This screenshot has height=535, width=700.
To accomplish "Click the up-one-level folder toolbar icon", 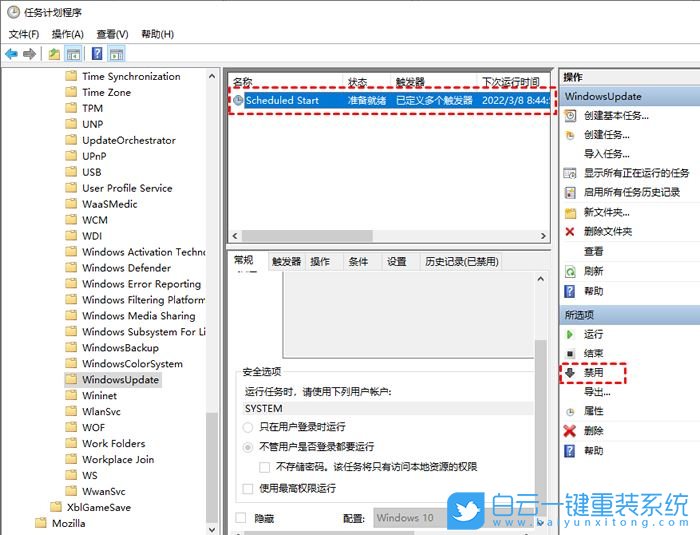I will [x=54, y=54].
